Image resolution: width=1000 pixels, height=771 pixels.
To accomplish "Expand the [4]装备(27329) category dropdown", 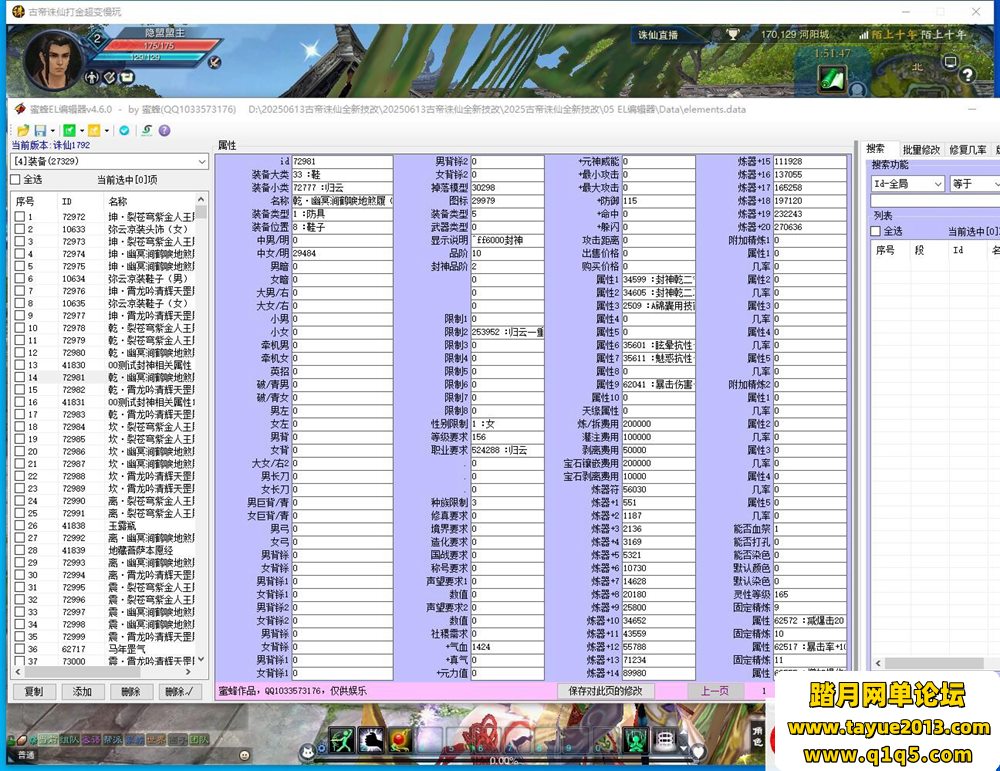I will pos(200,161).
